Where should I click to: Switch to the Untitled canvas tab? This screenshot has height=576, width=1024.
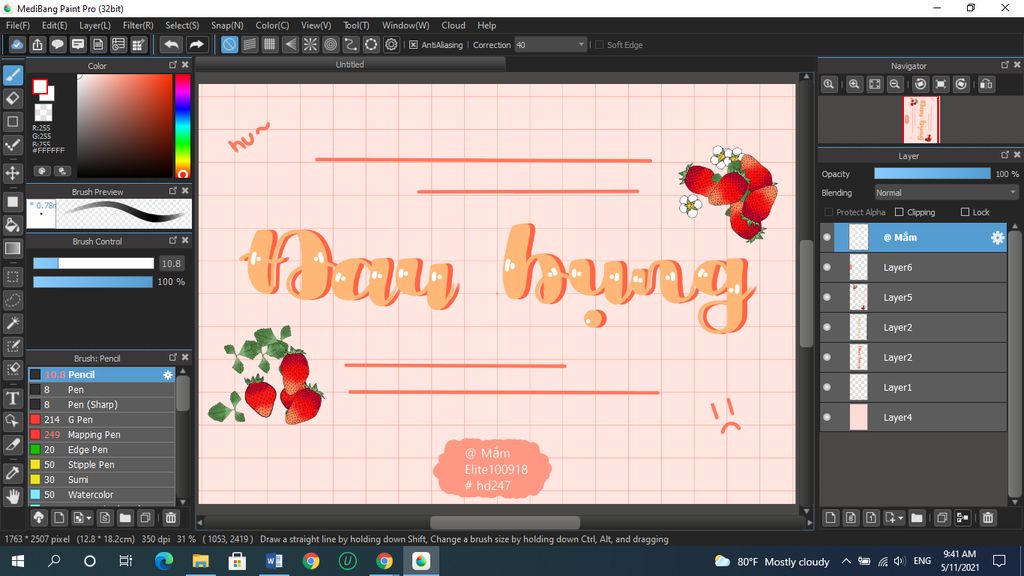(350, 65)
